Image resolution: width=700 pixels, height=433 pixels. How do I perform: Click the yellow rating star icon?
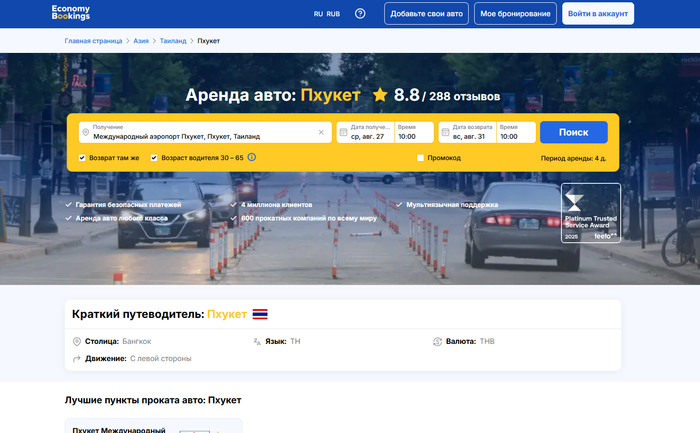pos(380,95)
